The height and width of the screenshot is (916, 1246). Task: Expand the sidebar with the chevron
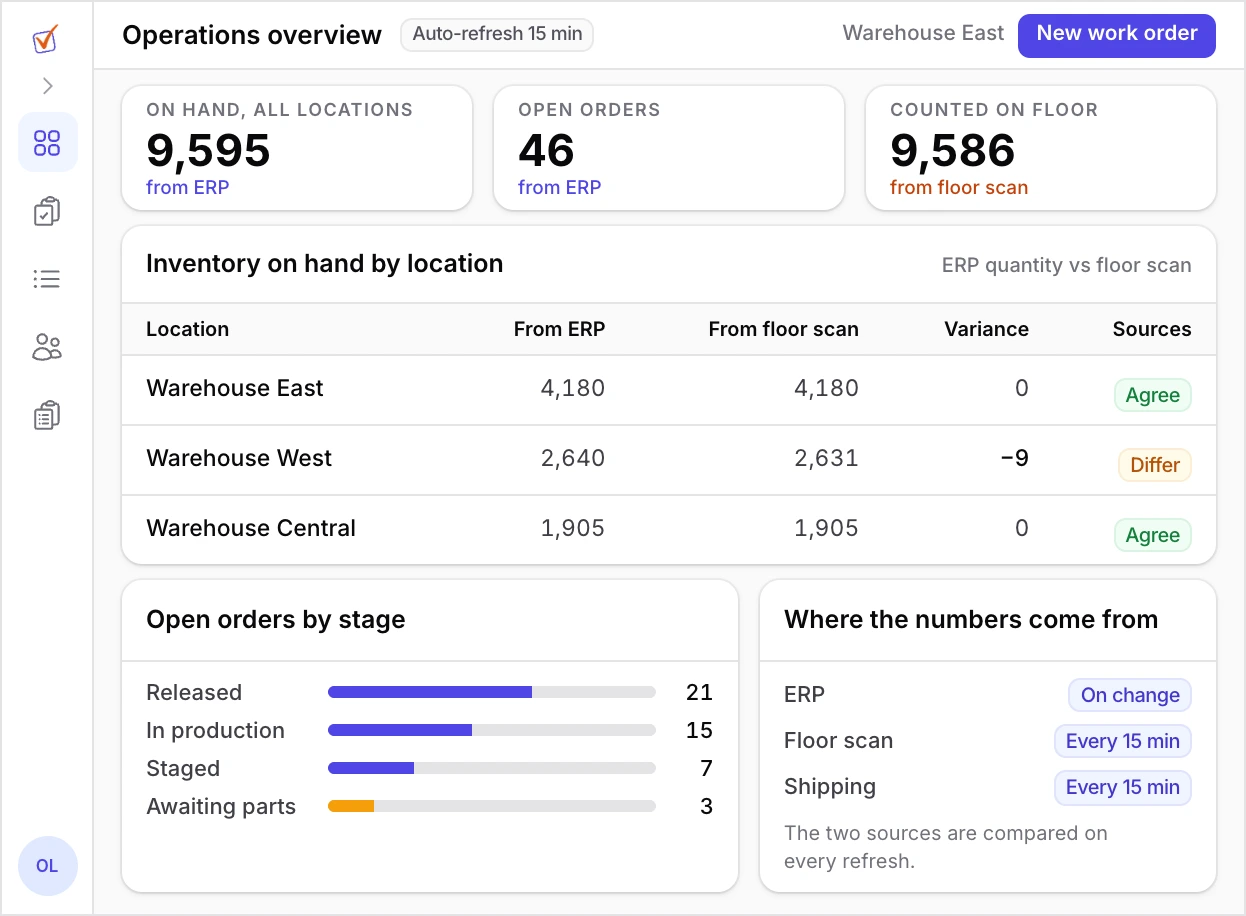point(48,86)
